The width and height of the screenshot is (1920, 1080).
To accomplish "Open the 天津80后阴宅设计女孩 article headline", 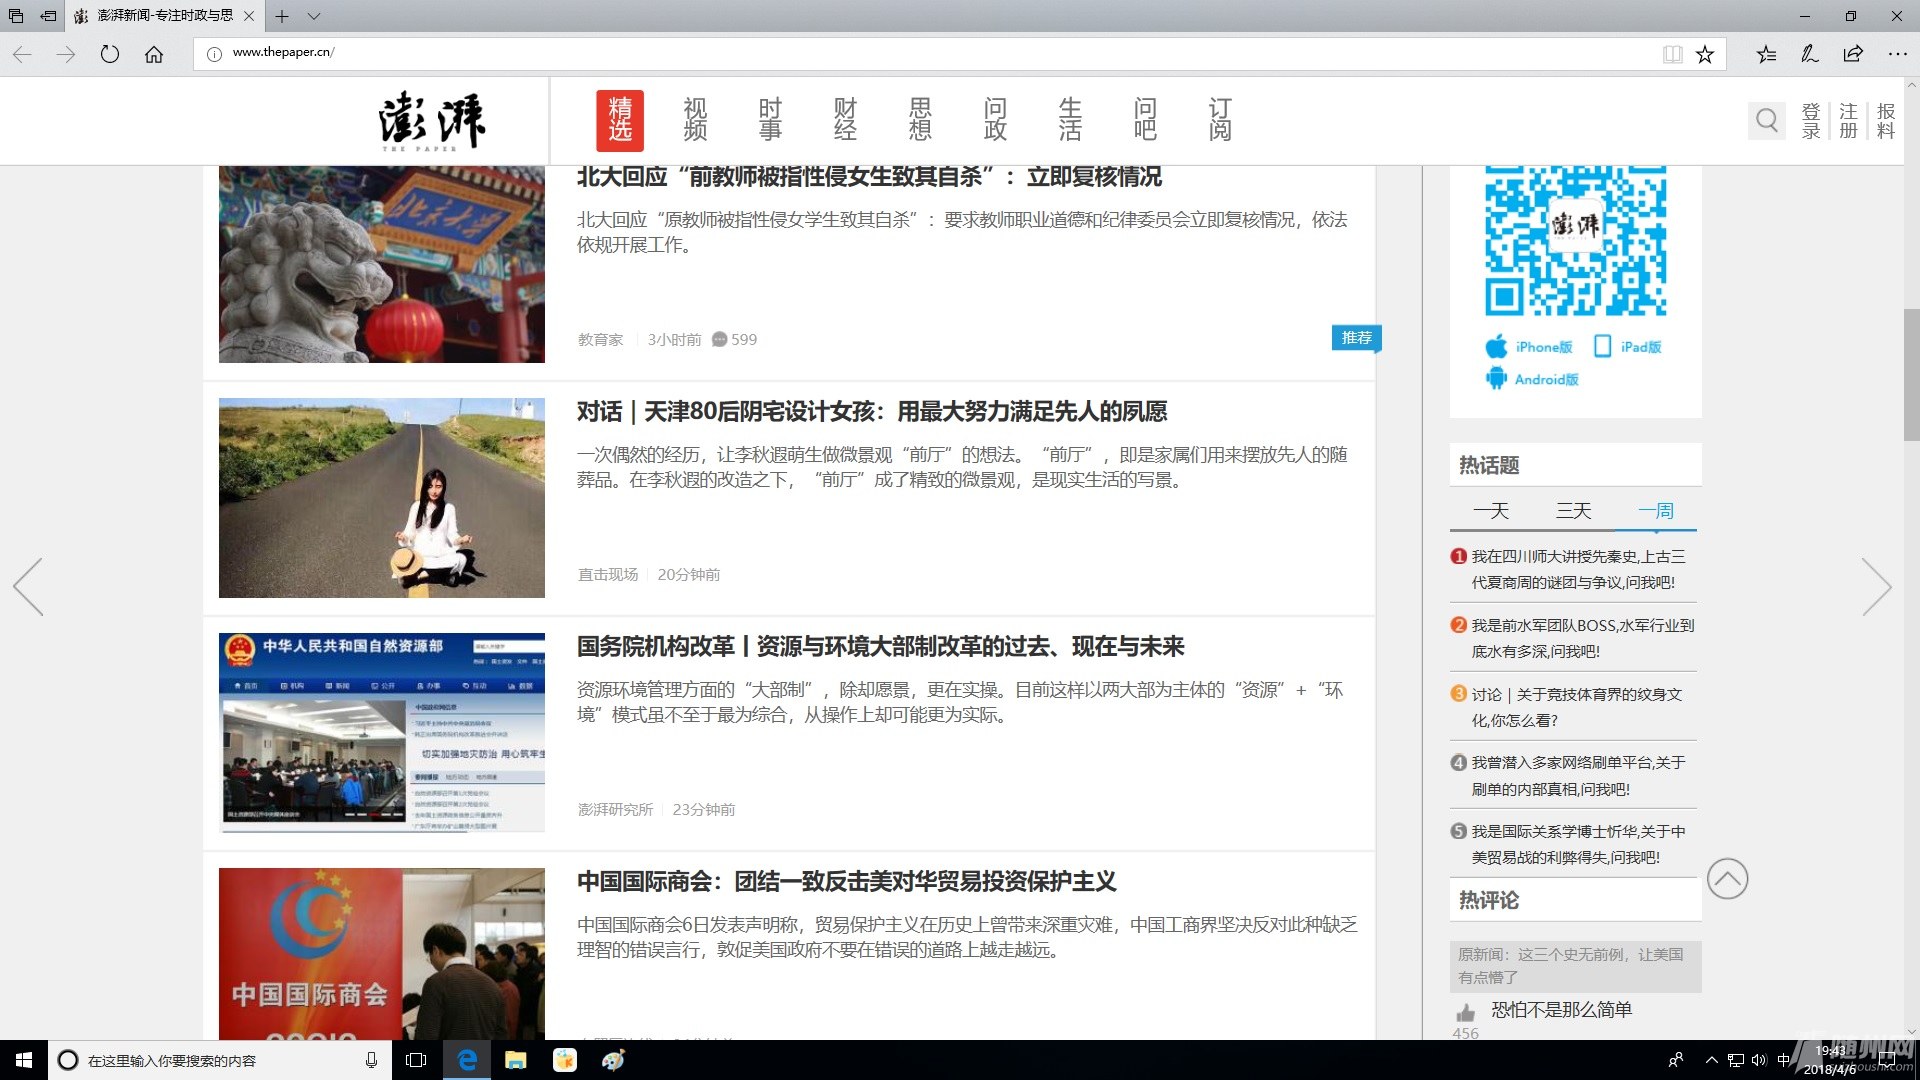I will (x=872, y=412).
